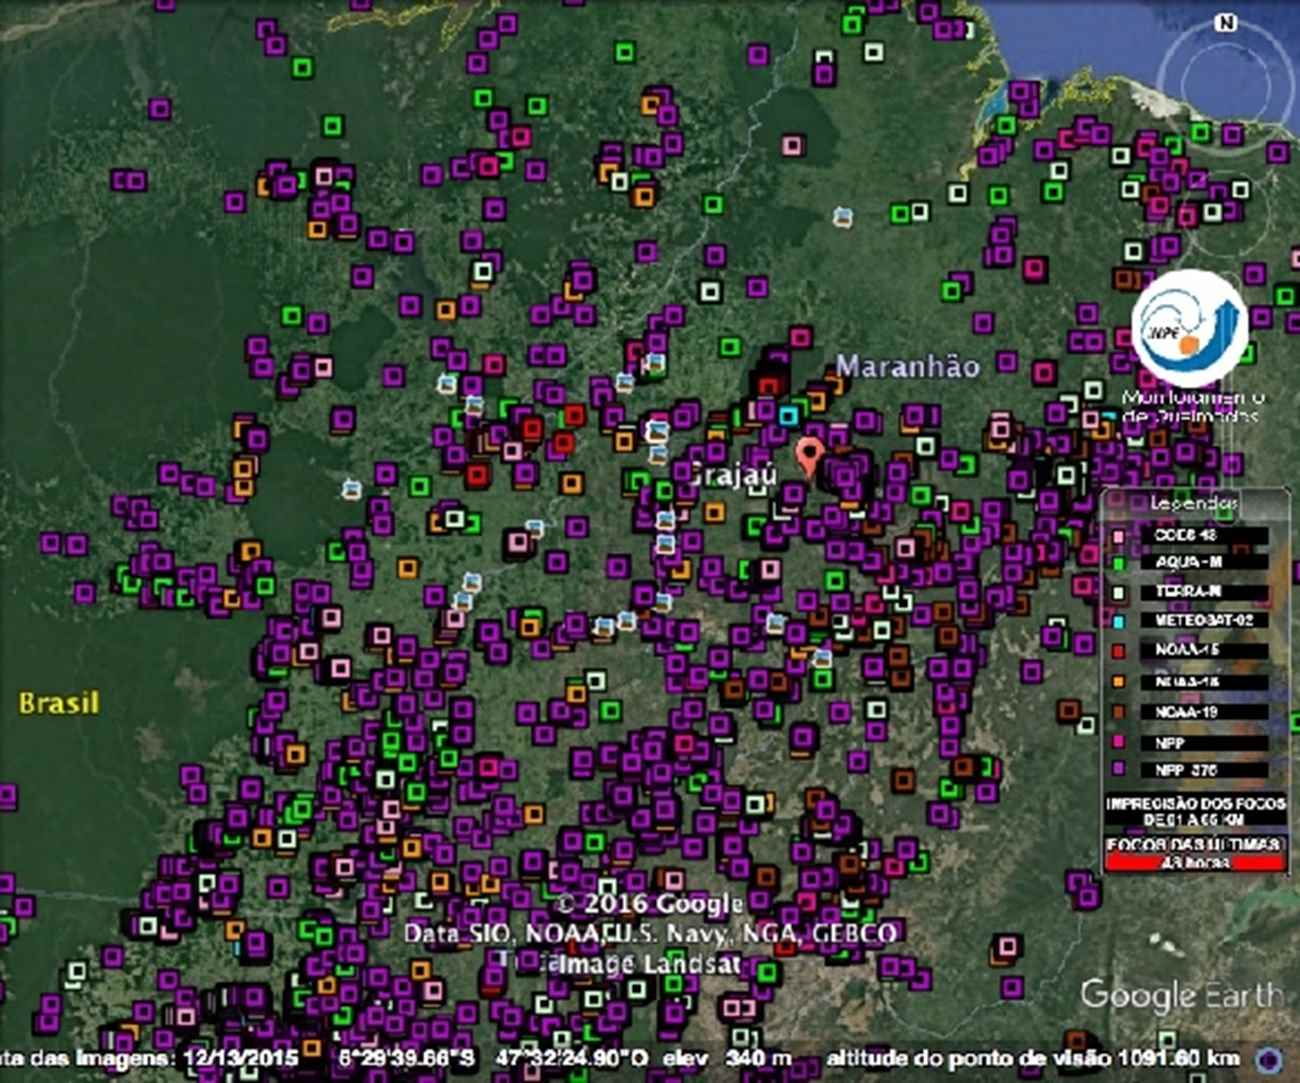Click the N north button on compass

click(1226, 22)
